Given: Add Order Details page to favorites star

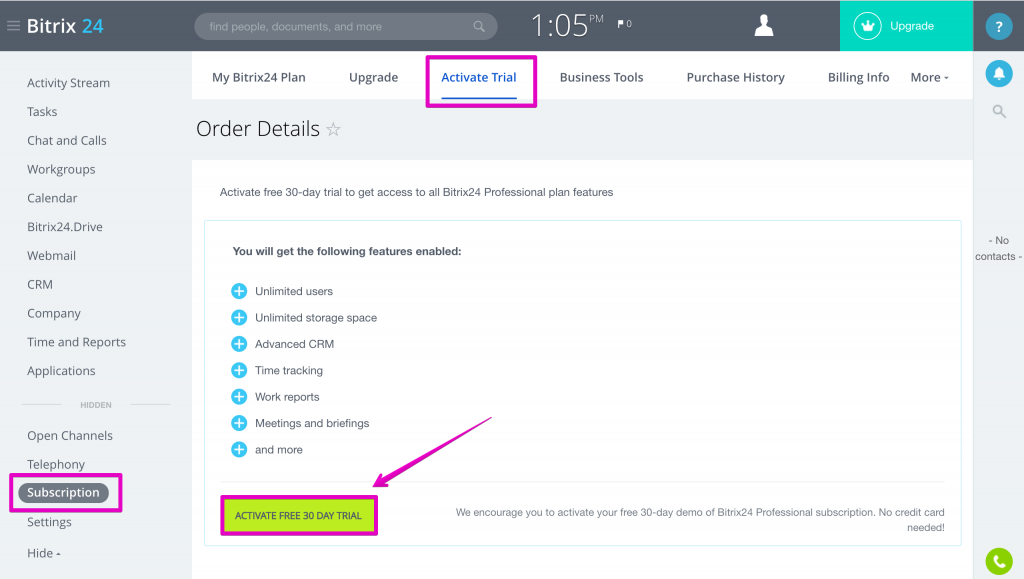Looking at the screenshot, I should coord(333,129).
